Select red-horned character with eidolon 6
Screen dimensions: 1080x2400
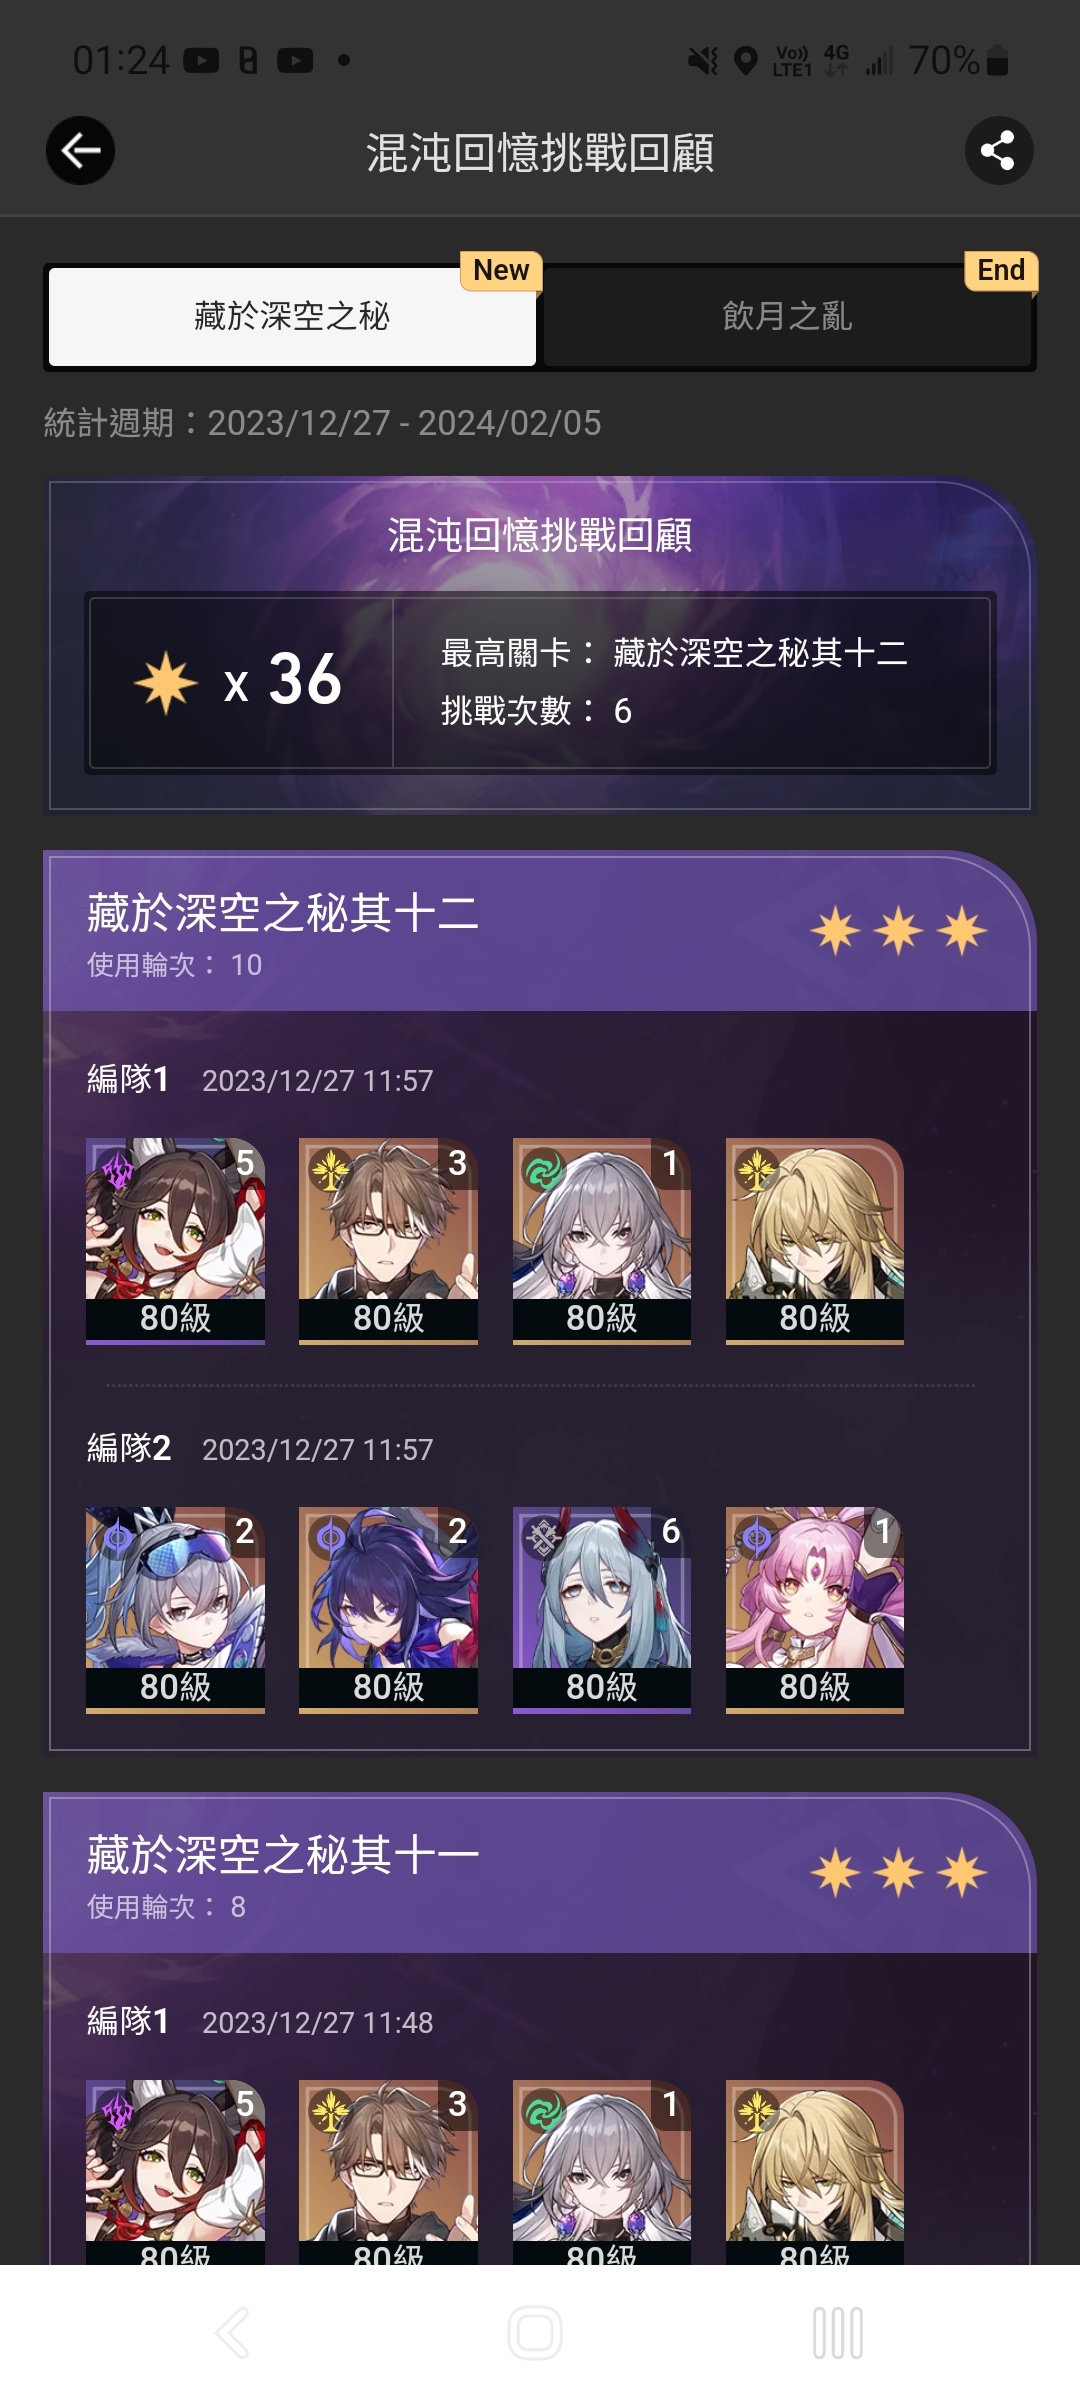point(601,1610)
